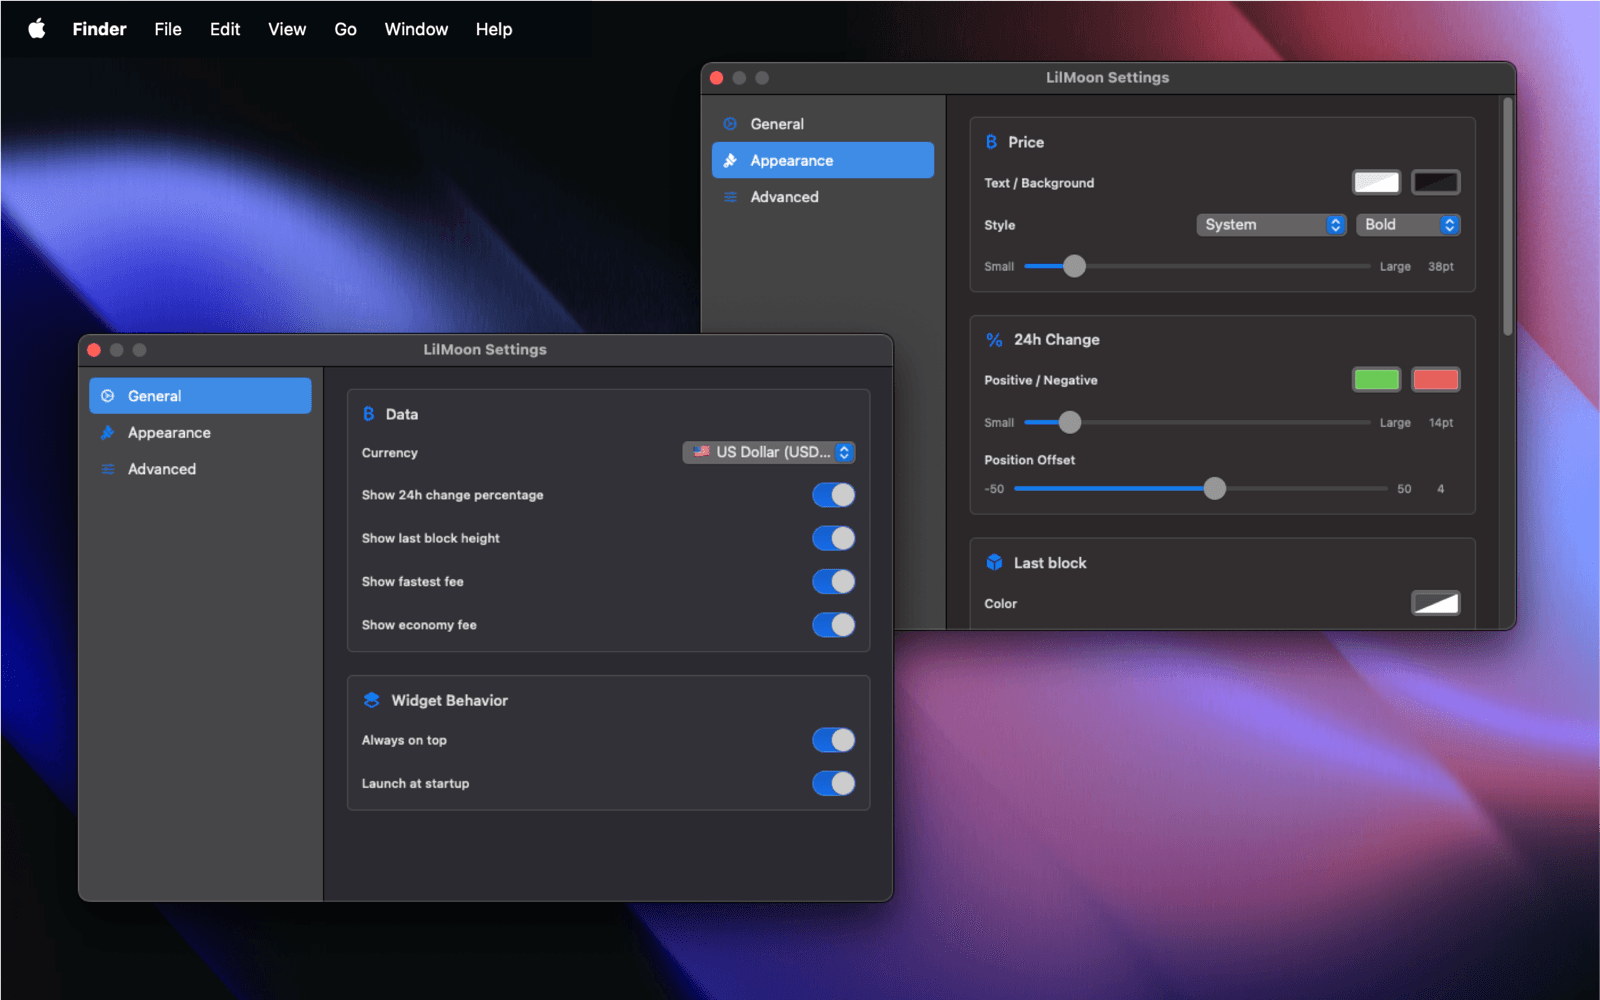Open the Help menu
The width and height of the screenshot is (1600, 1000).
click(x=494, y=29)
